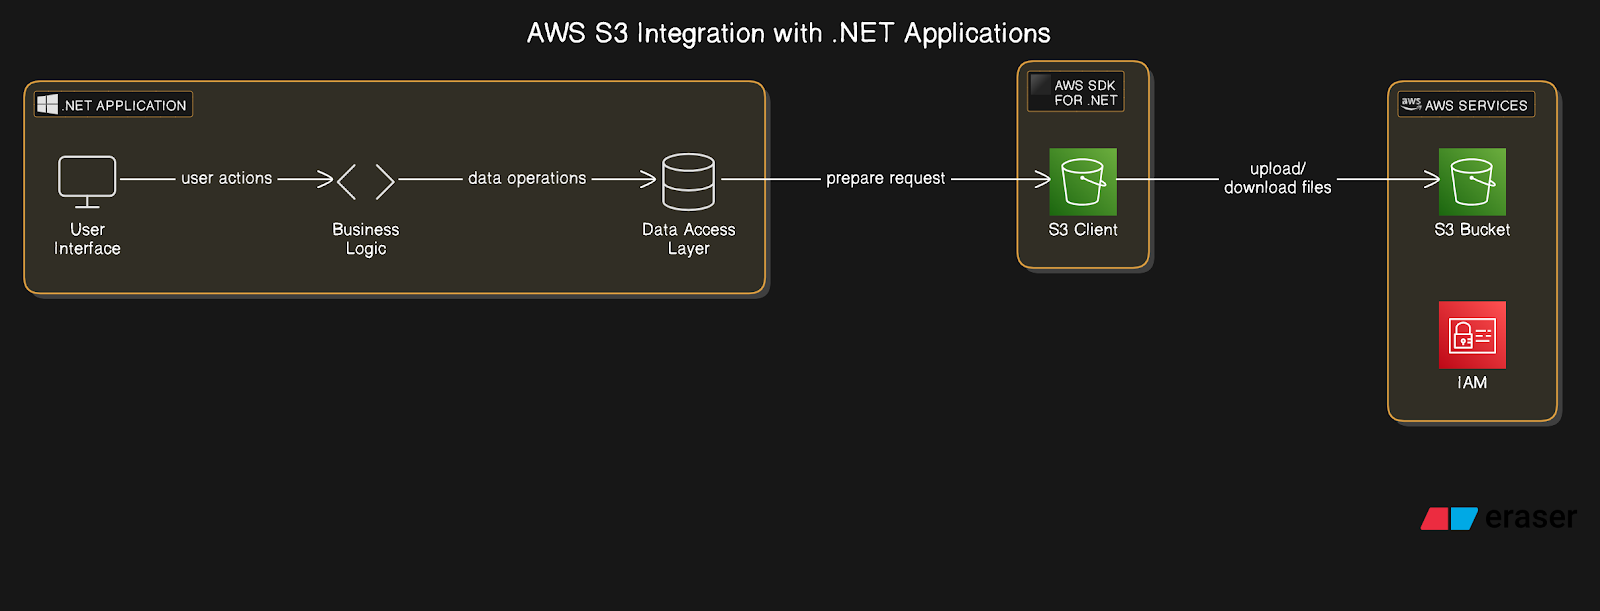Select the 'data operations' arrow label
The image size is (1600, 611).
(x=527, y=178)
